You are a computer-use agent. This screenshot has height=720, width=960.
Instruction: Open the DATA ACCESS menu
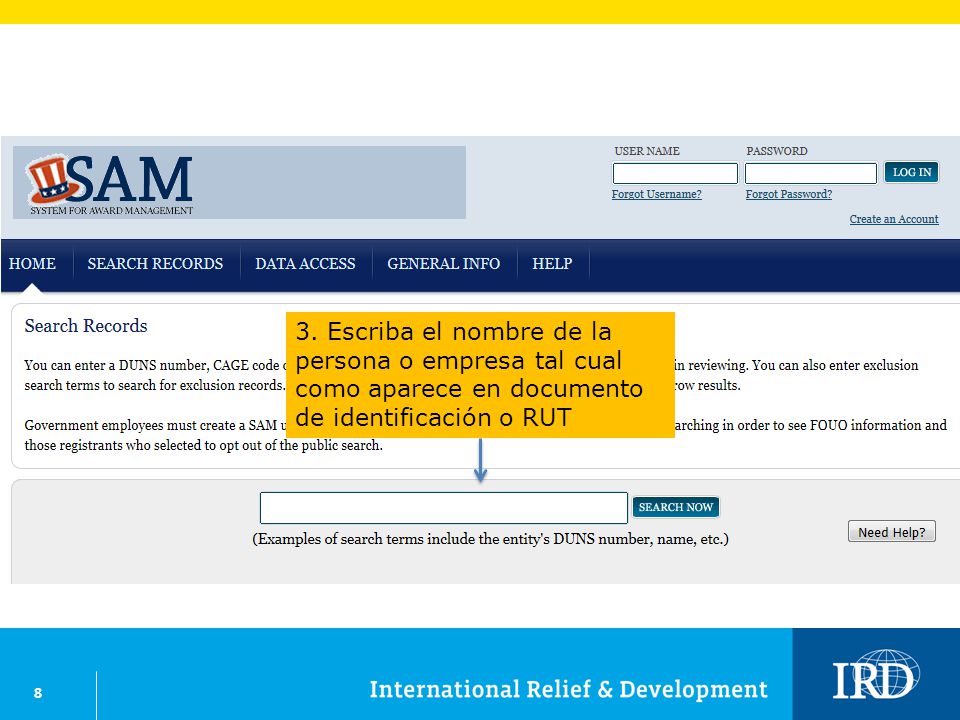click(x=306, y=264)
